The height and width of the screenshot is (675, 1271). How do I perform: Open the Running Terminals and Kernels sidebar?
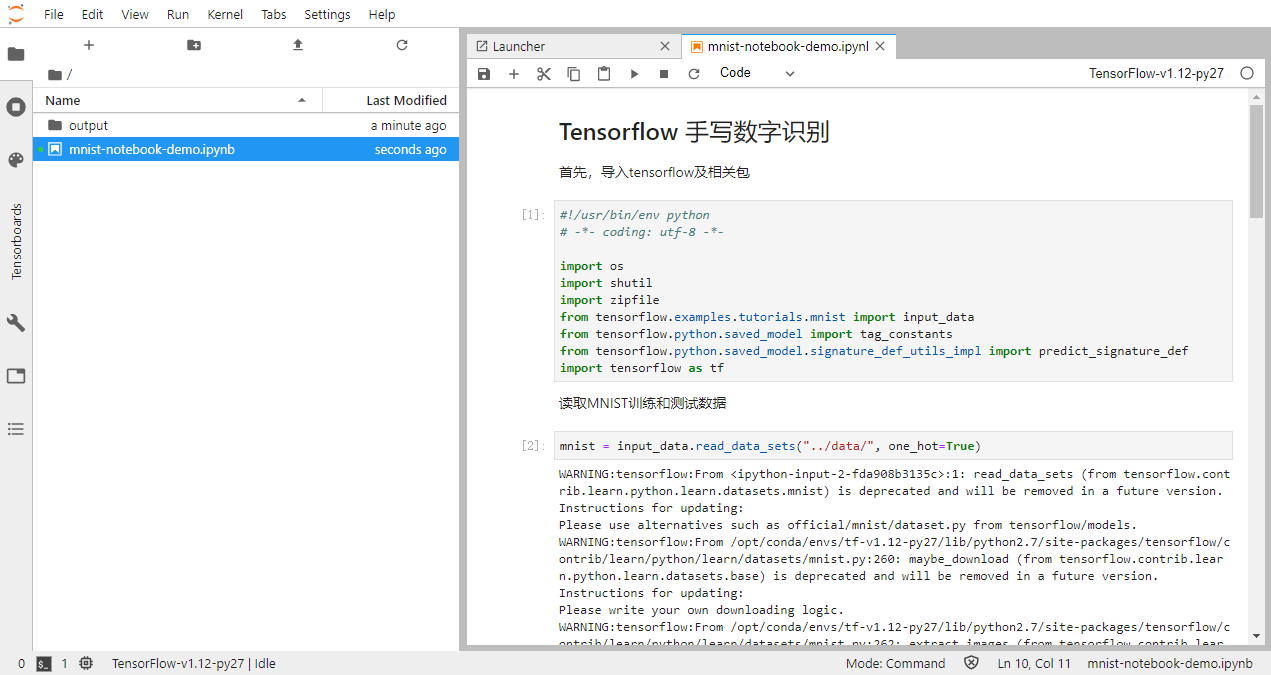[16, 107]
